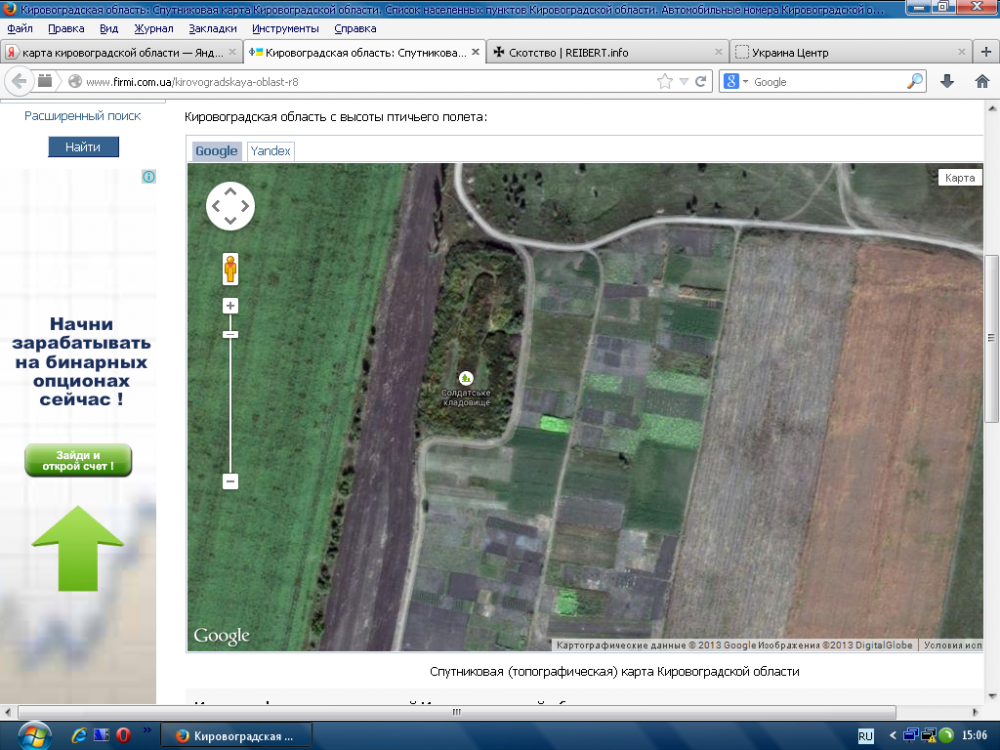Image resolution: width=1000 pixels, height=750 pixels.
Task: Select the Google map tab
Action: tap(216, 151)
